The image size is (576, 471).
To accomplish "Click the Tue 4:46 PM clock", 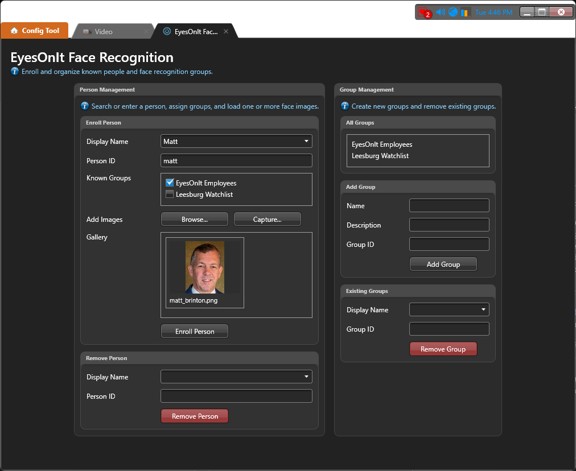I will click(x=493, y=12).
